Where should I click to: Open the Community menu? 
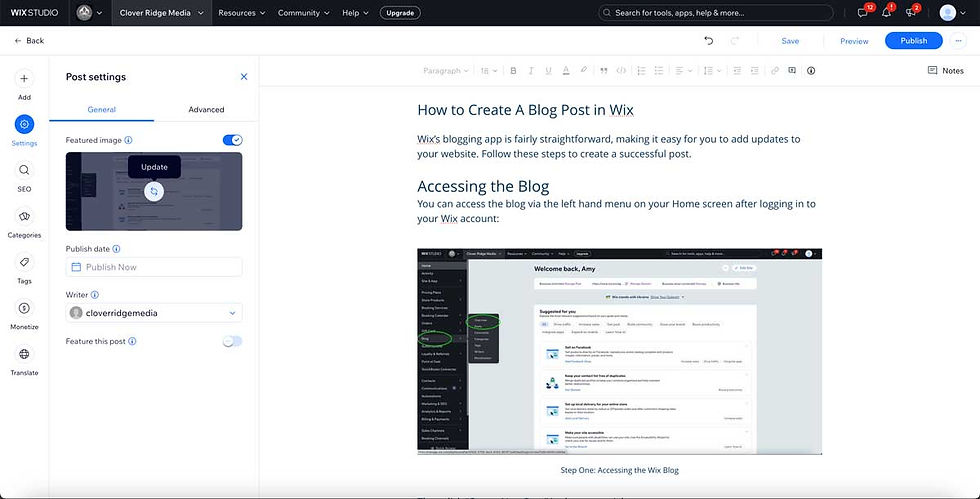pos(303,13)
